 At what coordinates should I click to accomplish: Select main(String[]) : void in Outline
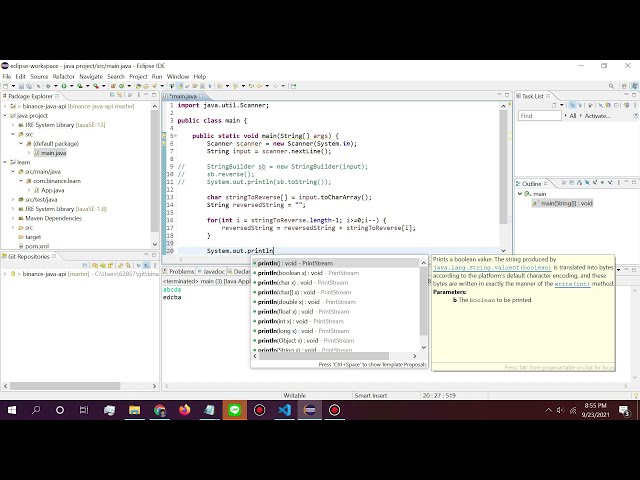pos(562,203)
